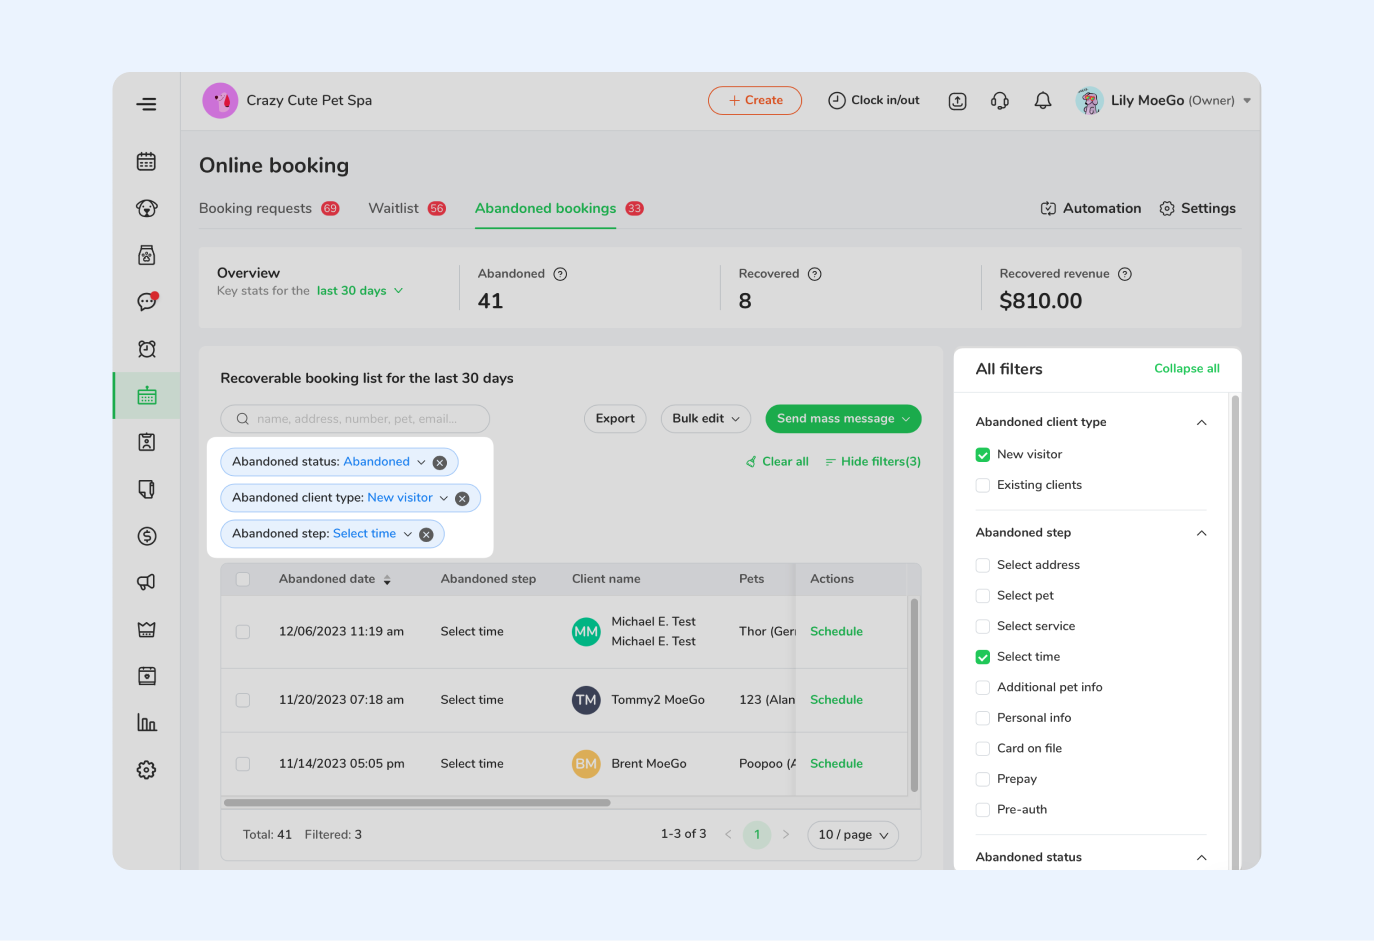
Task: Enable the Select service filter checkbox
Action: pos(983,626)
